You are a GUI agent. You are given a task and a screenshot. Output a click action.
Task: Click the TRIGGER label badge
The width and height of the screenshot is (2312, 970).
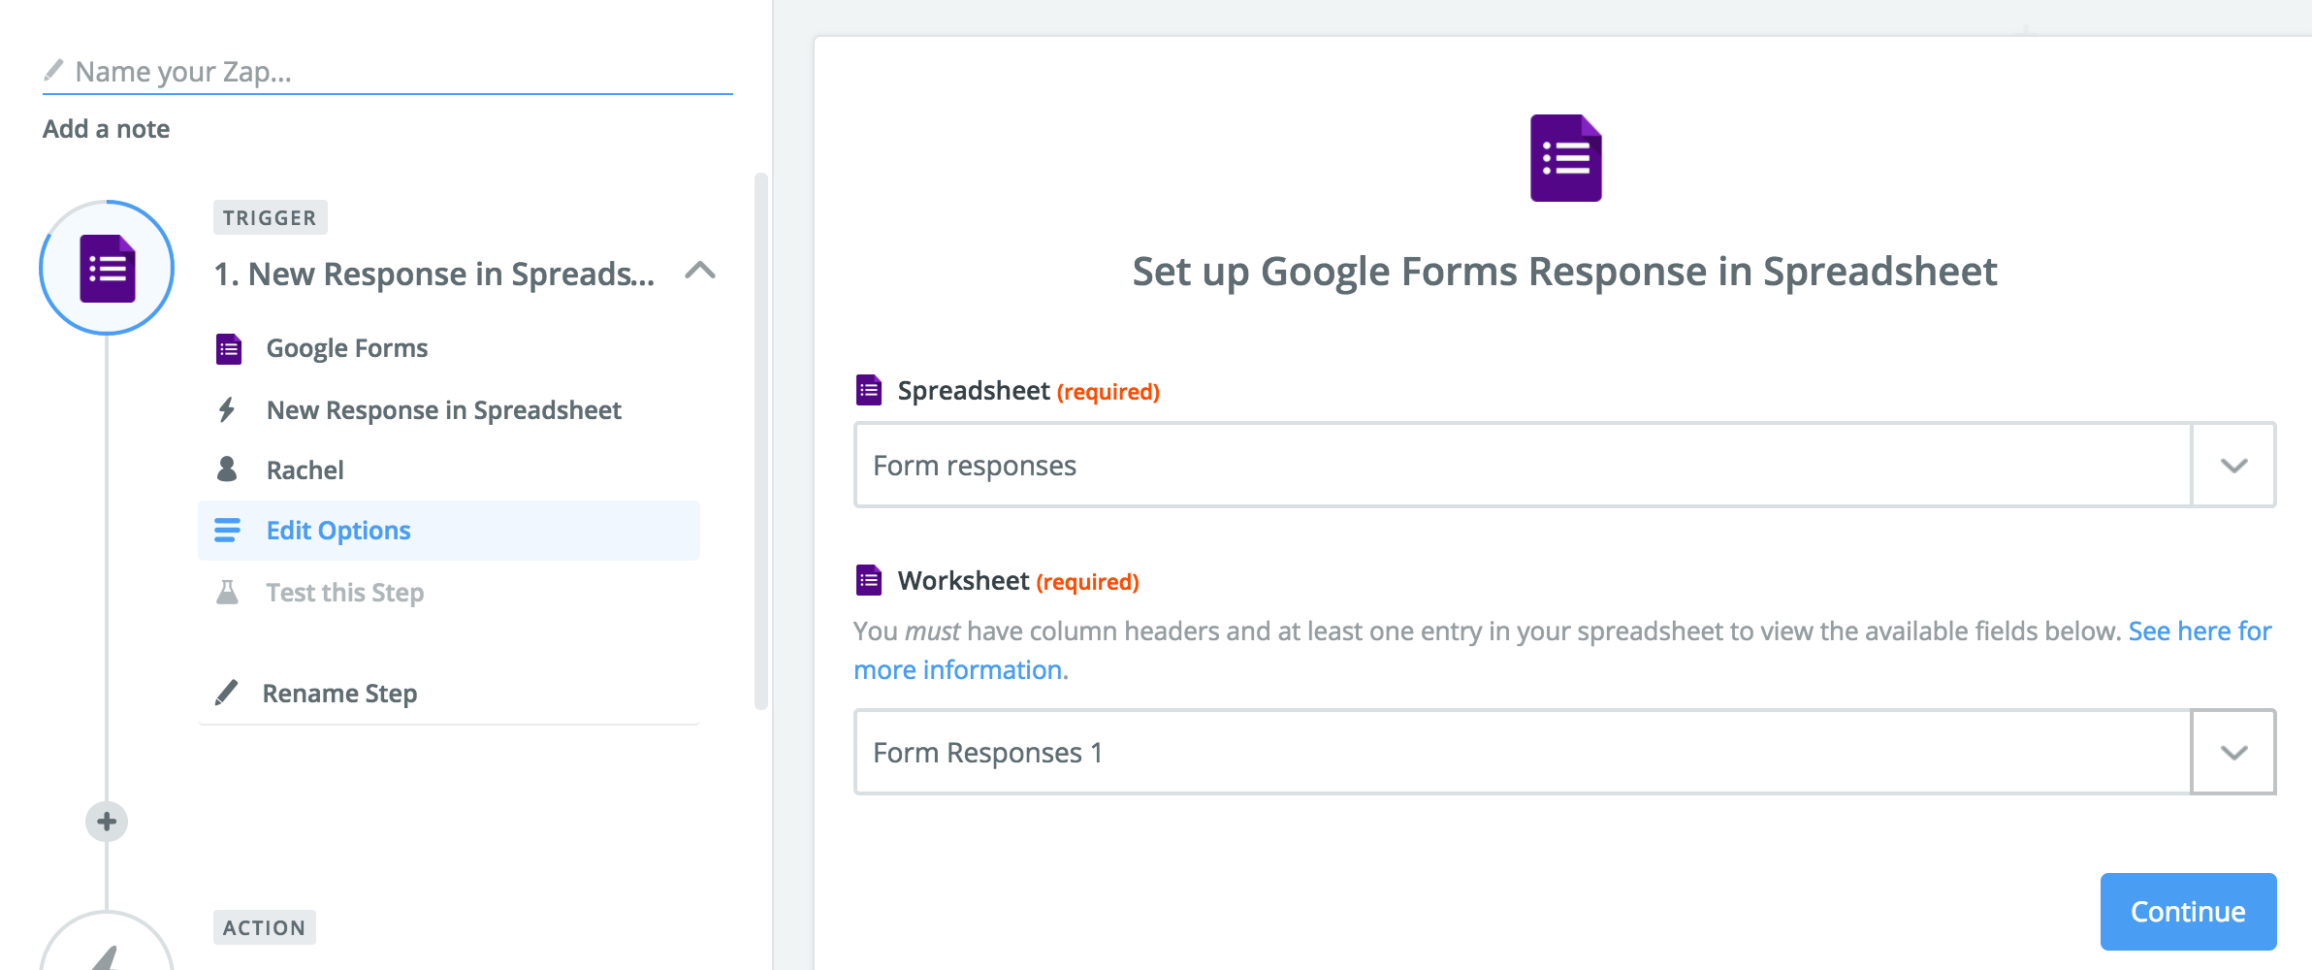[x=270, y=218]
